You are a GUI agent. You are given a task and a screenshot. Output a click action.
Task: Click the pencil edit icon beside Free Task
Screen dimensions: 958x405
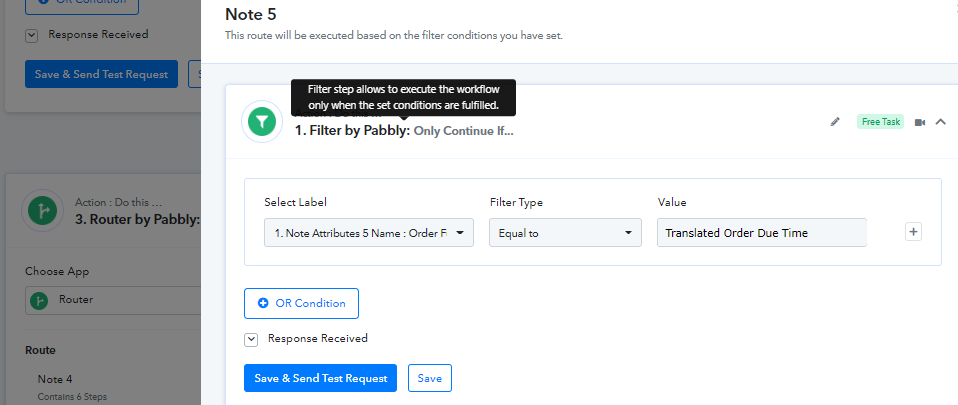[835, 122]
